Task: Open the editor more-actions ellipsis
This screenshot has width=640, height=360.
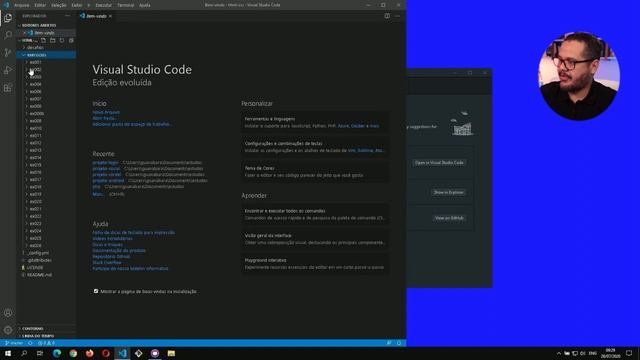Action: point(398,16)
